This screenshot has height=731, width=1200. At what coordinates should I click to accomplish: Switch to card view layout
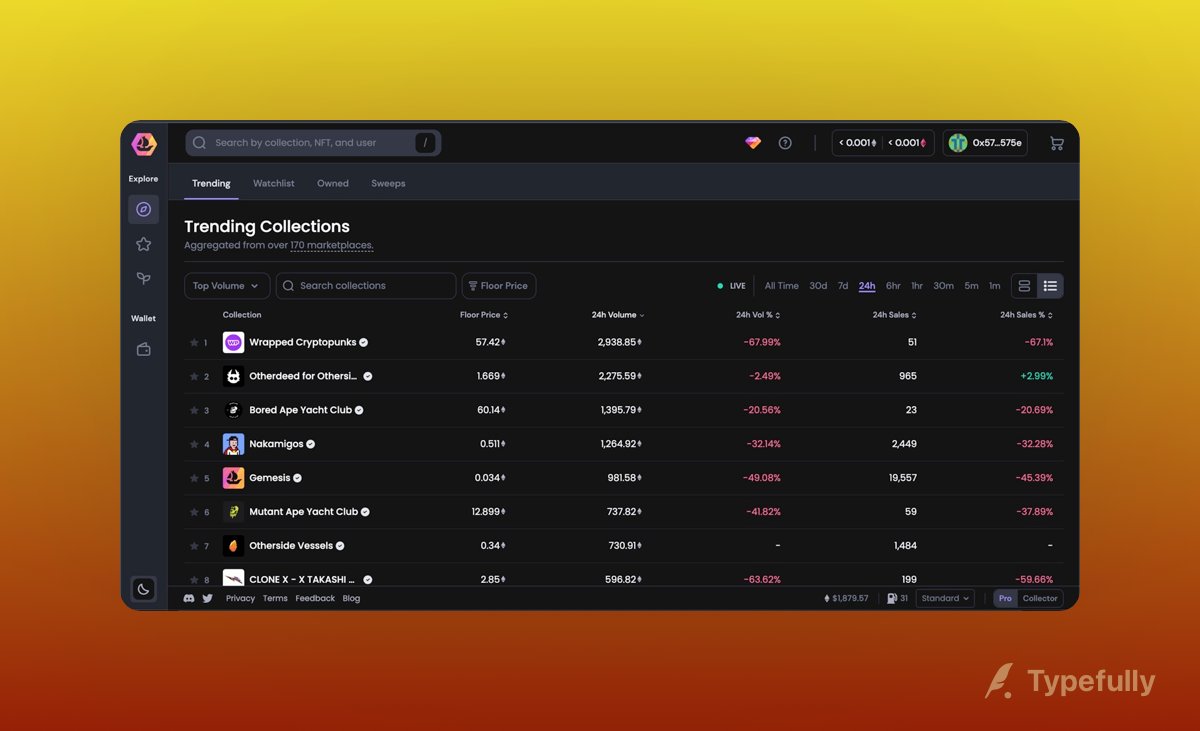[1024, 286]
